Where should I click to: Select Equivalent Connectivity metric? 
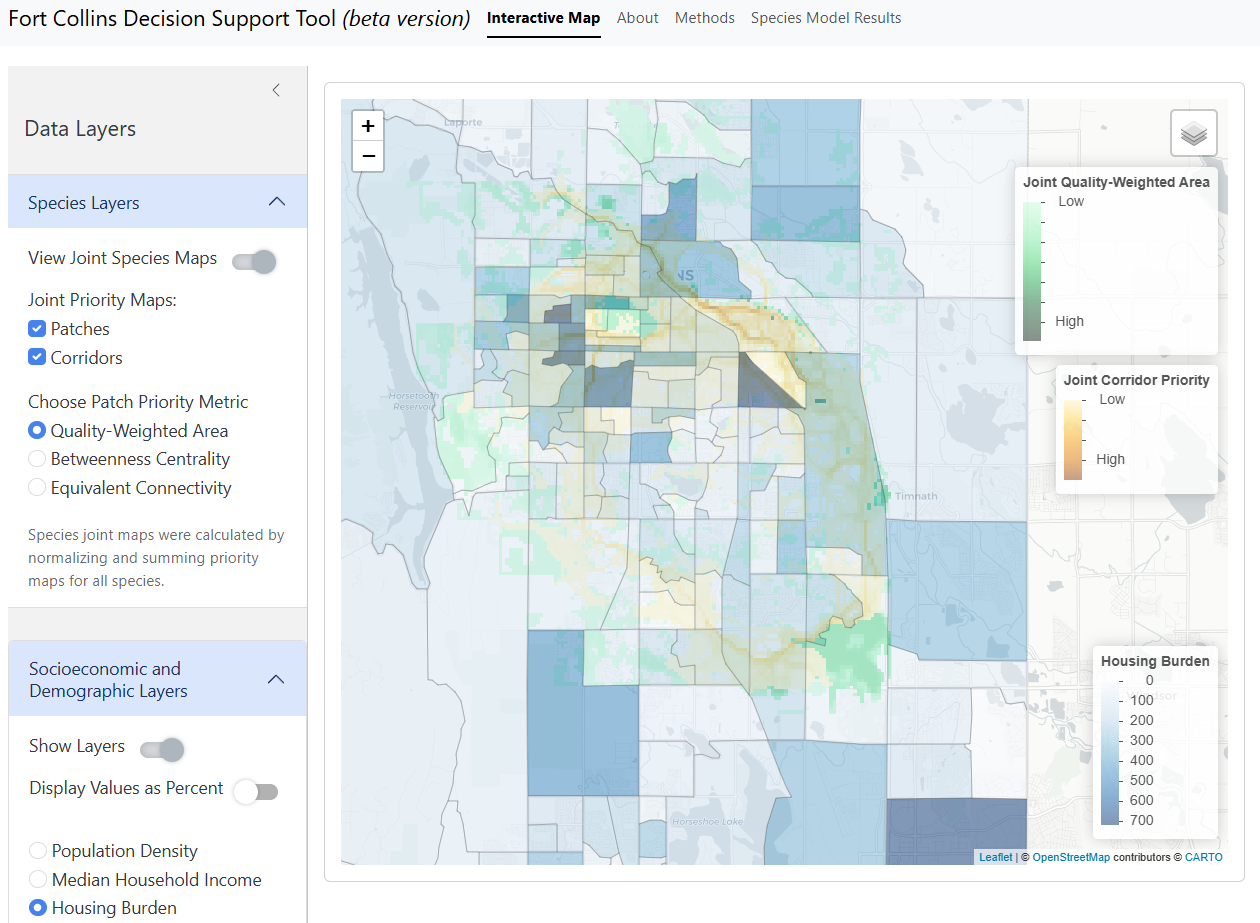pos(37,488)
